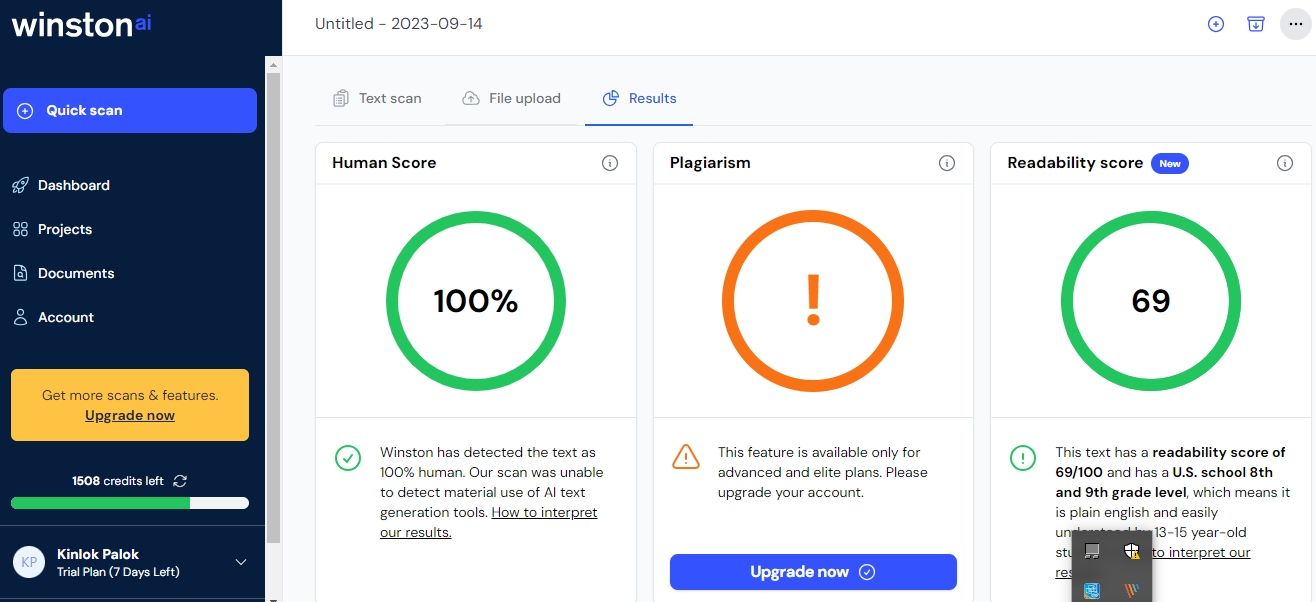
Task: Open How to interpret our results link
Action: tap(543, 513)
